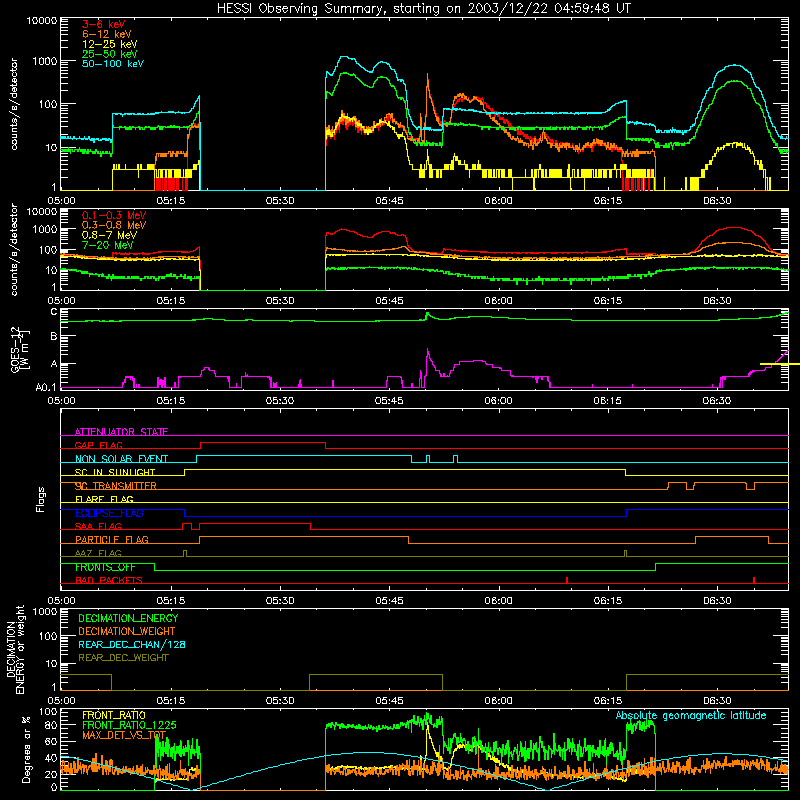Click the 05:15 tick under top panel
The width and height of the screenshot is (800, 800).
pyautogui.click(x=170, y=201)
